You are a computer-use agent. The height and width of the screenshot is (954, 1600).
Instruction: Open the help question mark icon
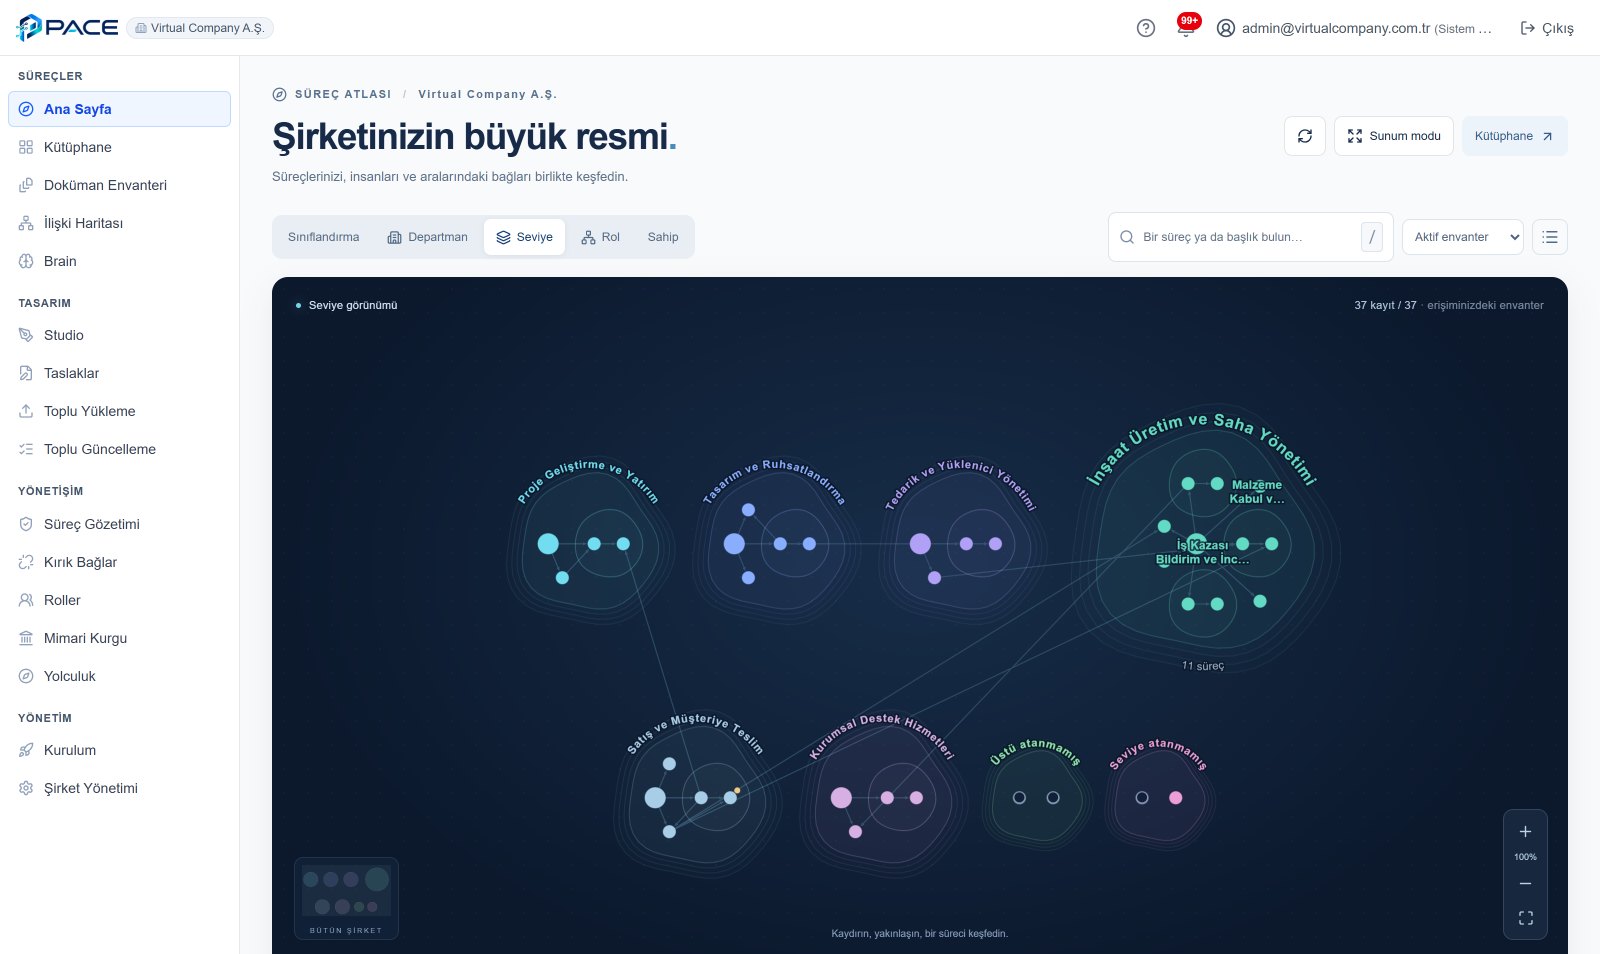click(x=1146, y=28)
